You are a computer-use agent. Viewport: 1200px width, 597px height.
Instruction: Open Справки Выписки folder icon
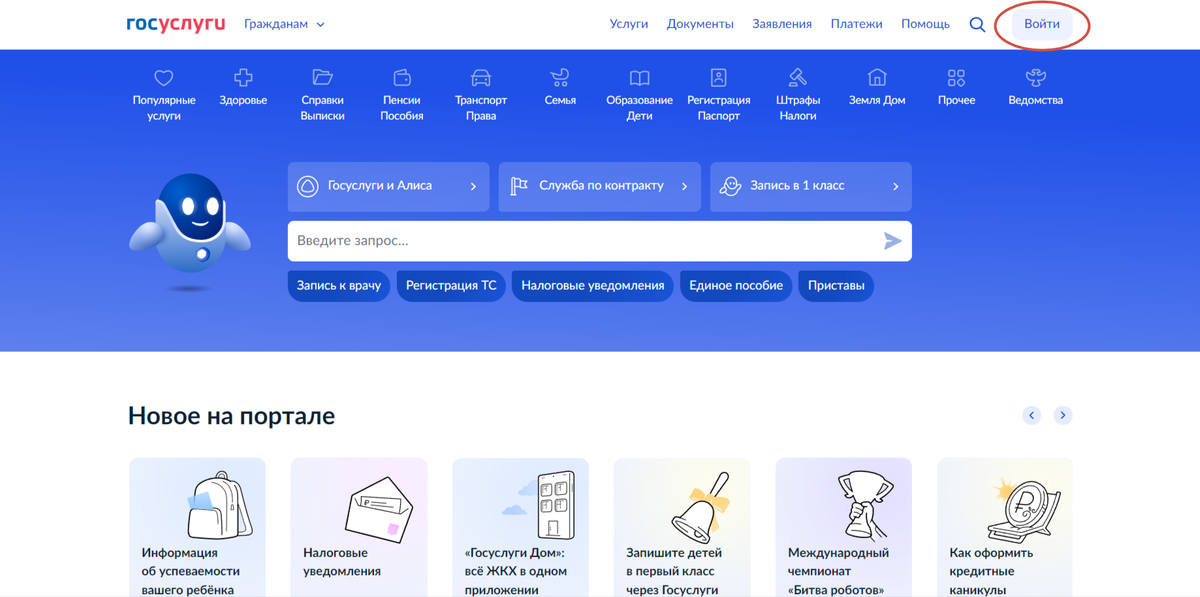(x=322, y=77)
